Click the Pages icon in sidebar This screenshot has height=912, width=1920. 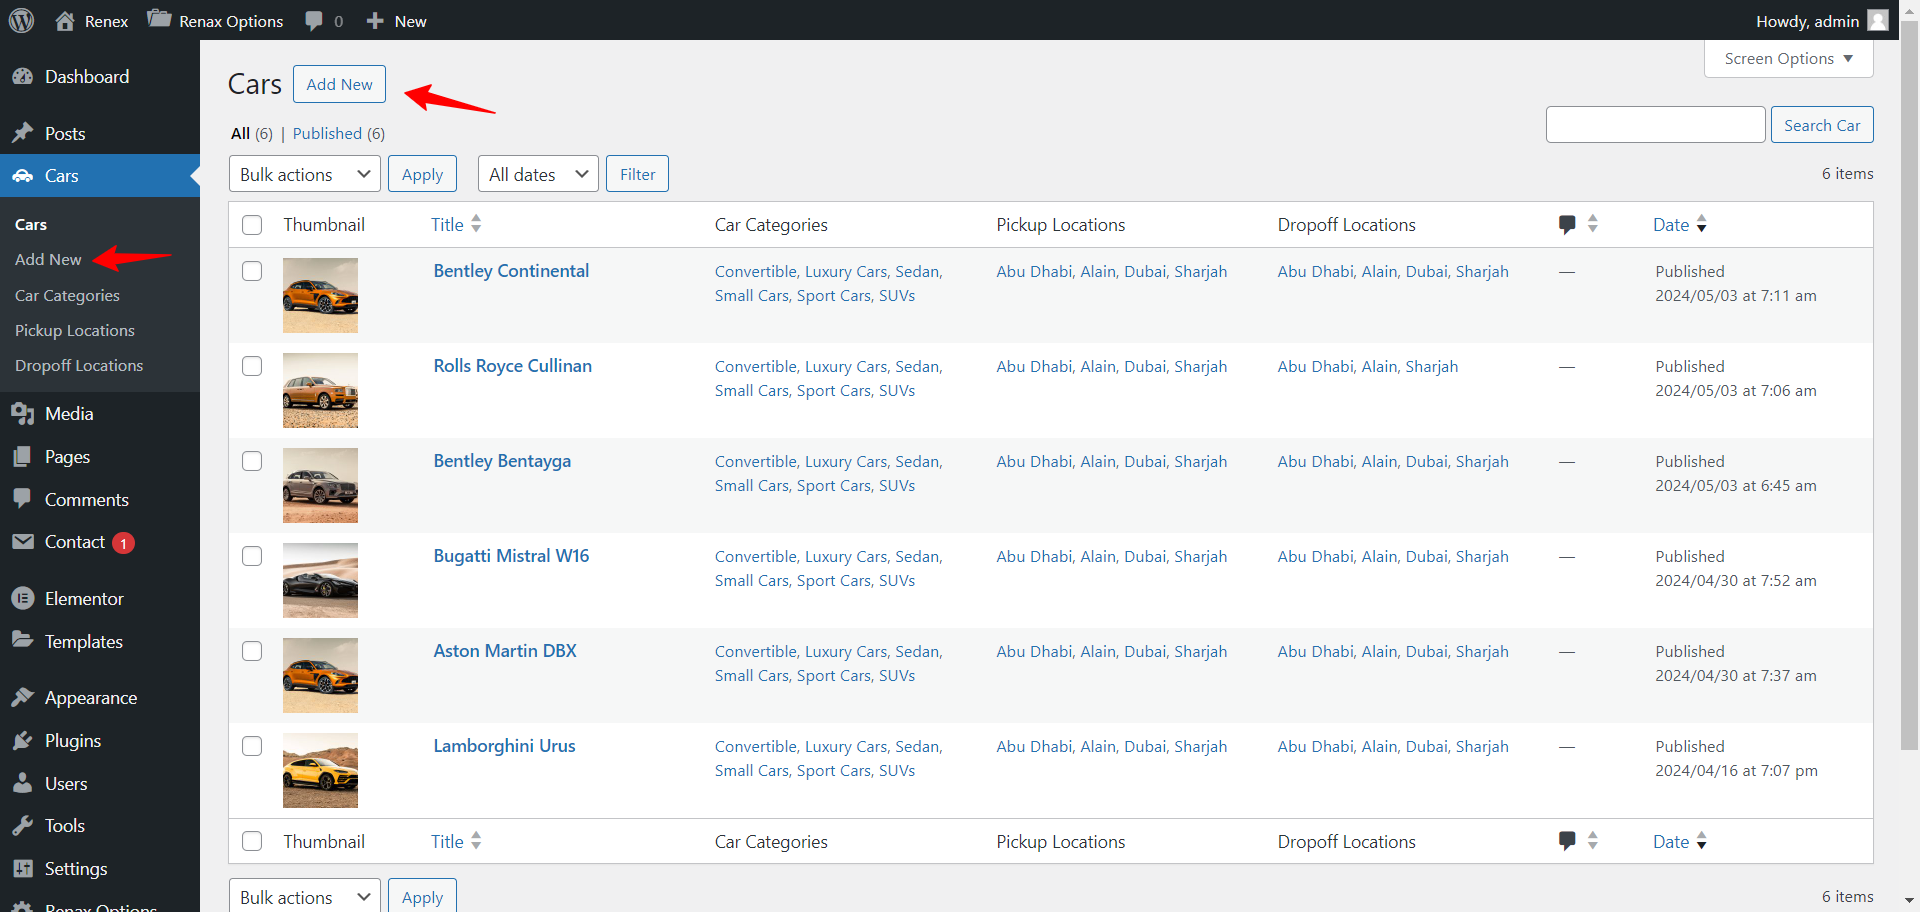[23, 457]
